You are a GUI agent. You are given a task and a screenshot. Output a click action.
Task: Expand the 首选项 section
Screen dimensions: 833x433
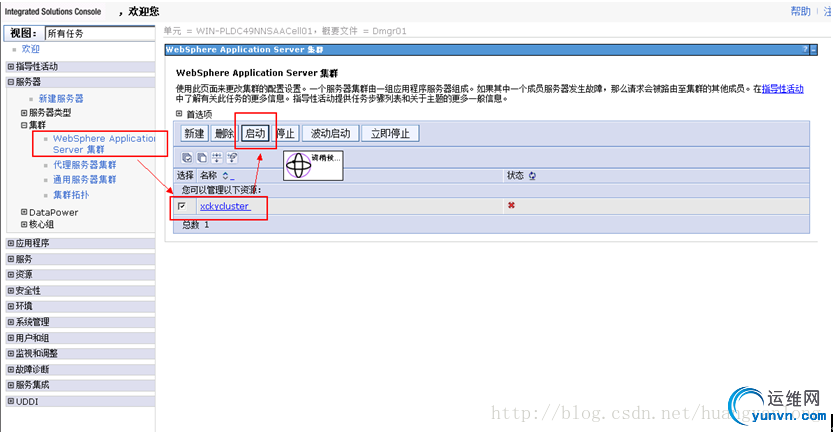pyautogui.click(x=180, y=114)
